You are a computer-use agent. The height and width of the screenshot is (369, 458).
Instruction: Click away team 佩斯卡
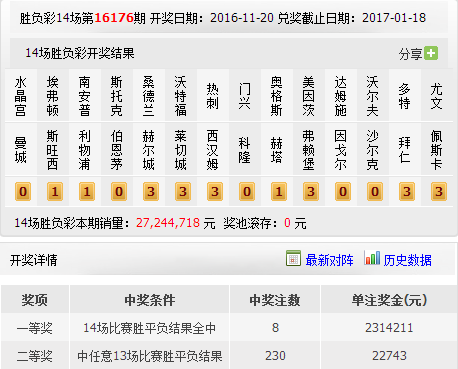tap(437, 150)
